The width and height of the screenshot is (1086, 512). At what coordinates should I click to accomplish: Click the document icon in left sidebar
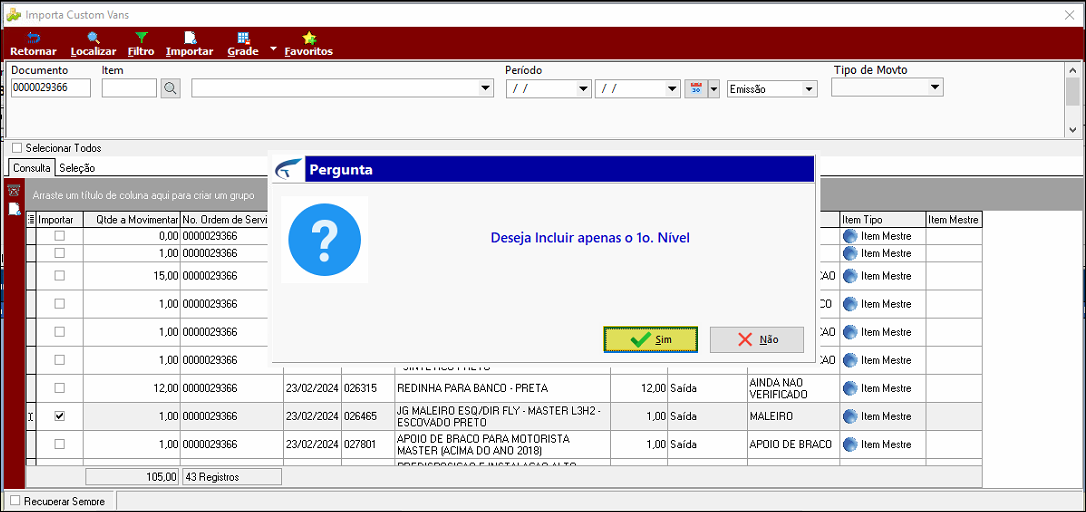14,209
